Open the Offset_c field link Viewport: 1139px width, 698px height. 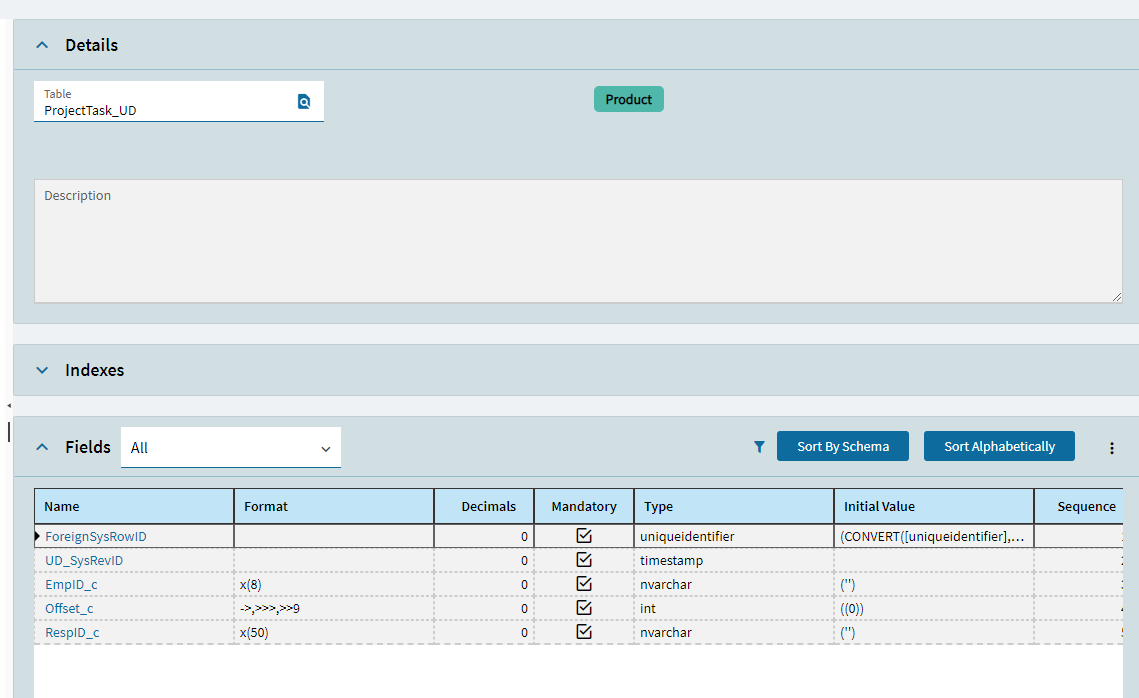[x=69, y=609]
